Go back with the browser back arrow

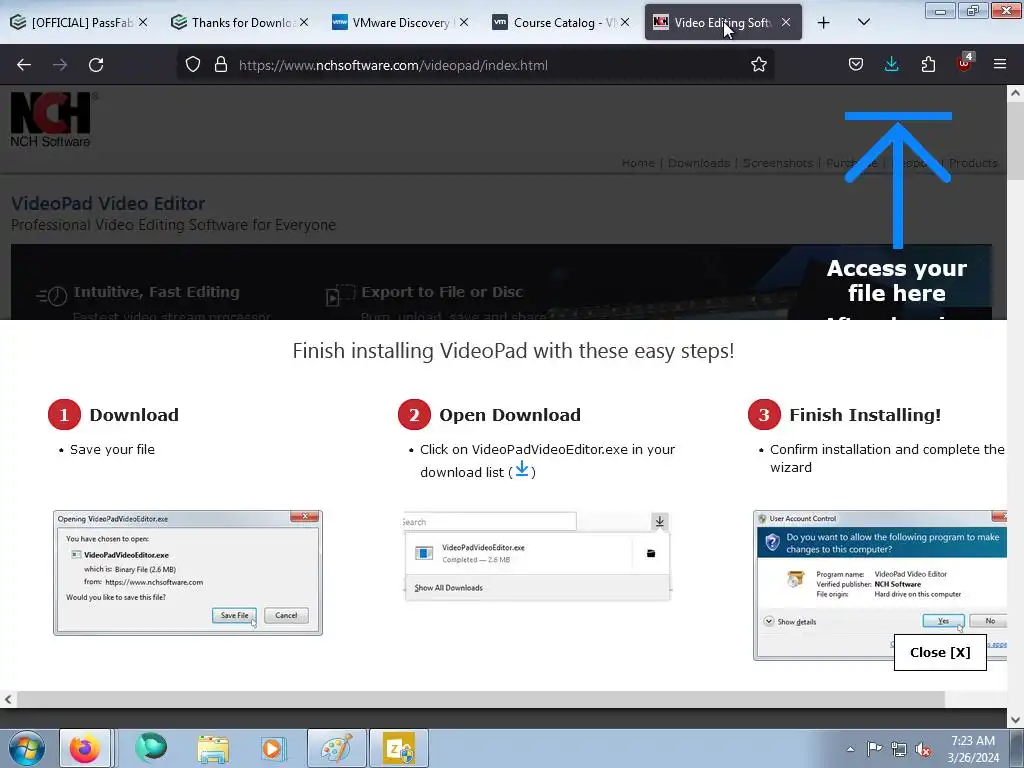click(x=24, y=65)
